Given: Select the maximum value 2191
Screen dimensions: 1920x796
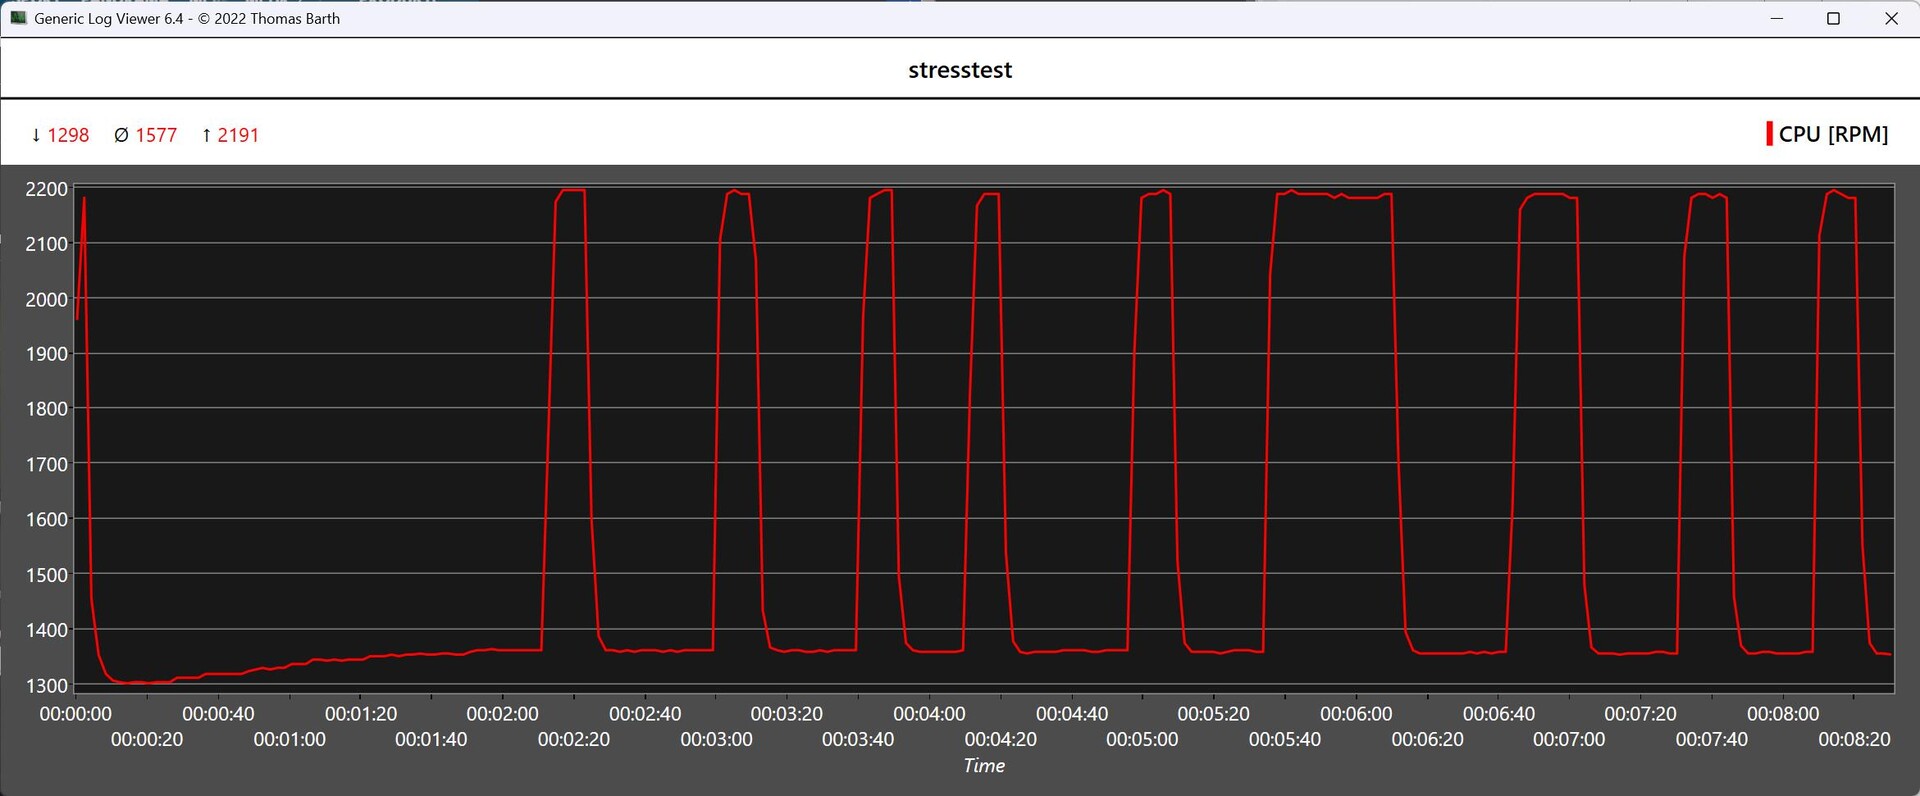Looking at the screenshot, I should (238, 135).
